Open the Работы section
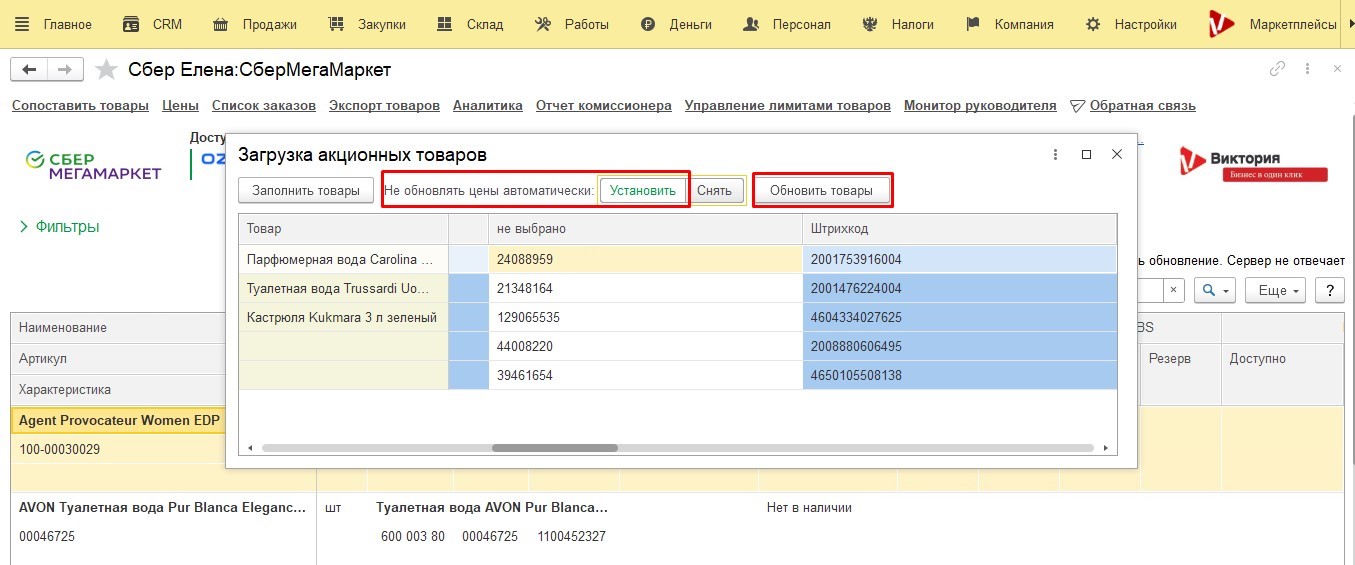1355x565 pixels. click(572, 24)
